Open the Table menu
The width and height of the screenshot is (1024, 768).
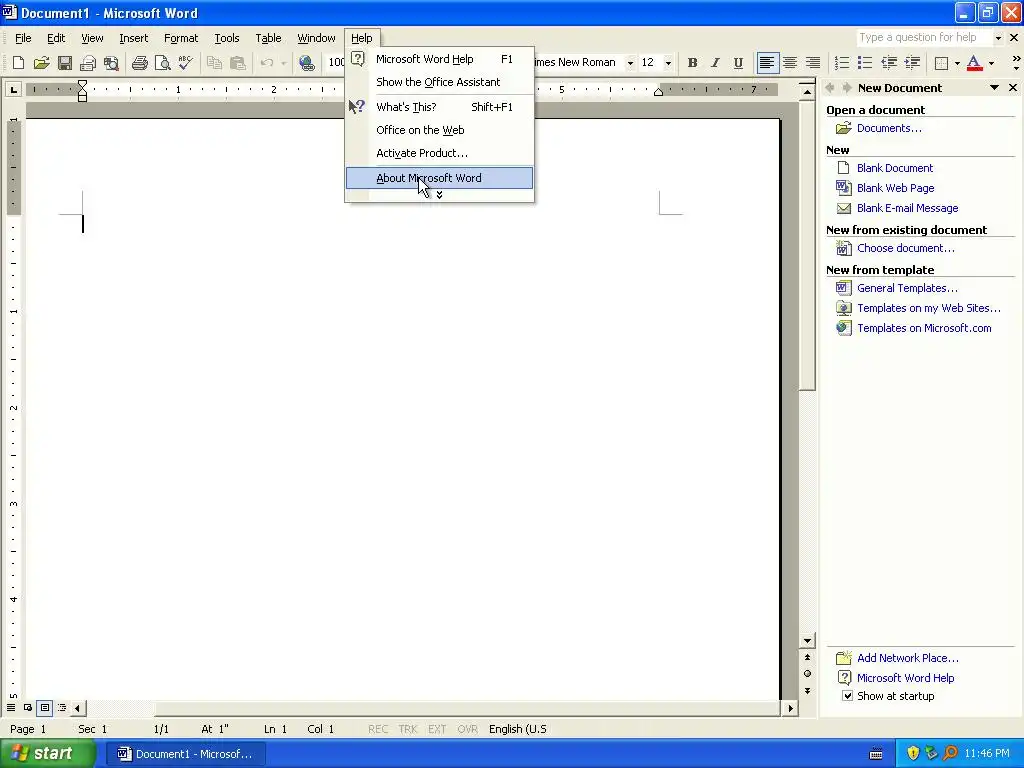coord(268,38)
